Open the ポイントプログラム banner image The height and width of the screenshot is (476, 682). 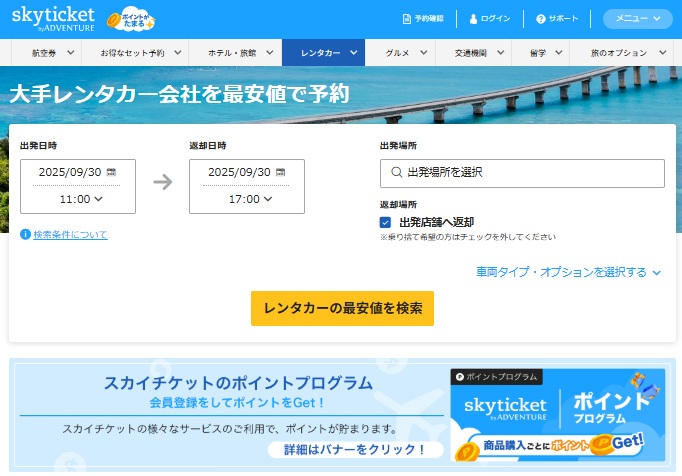point(558,415)
